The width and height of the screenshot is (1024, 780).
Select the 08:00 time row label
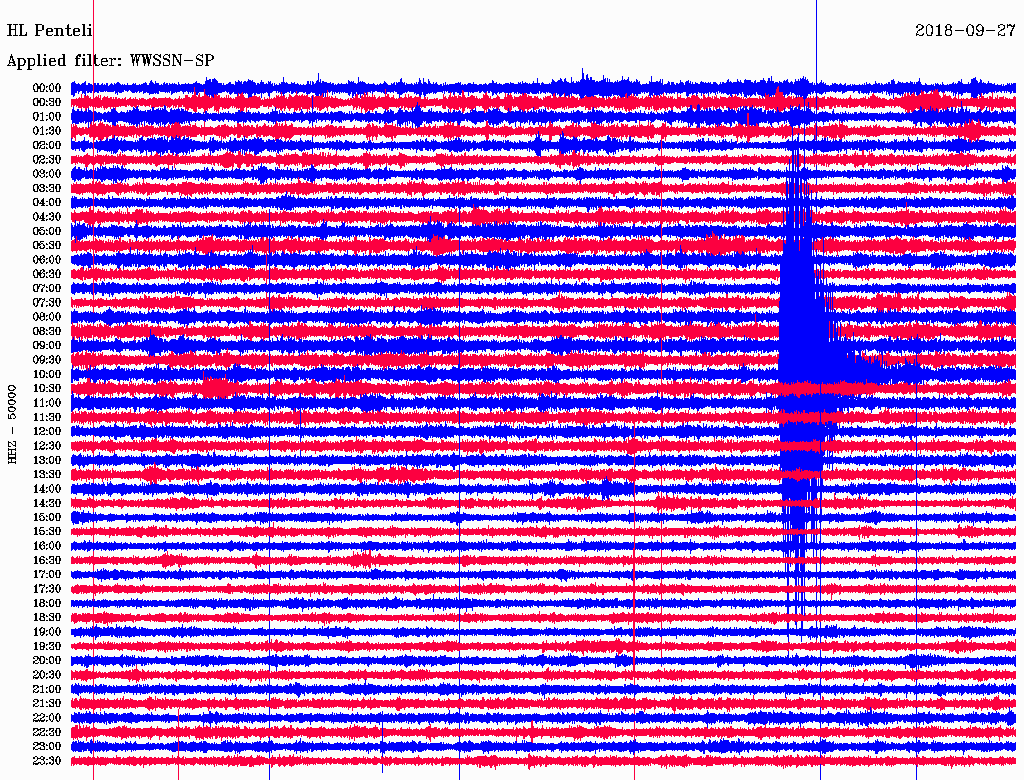(46, 317)
